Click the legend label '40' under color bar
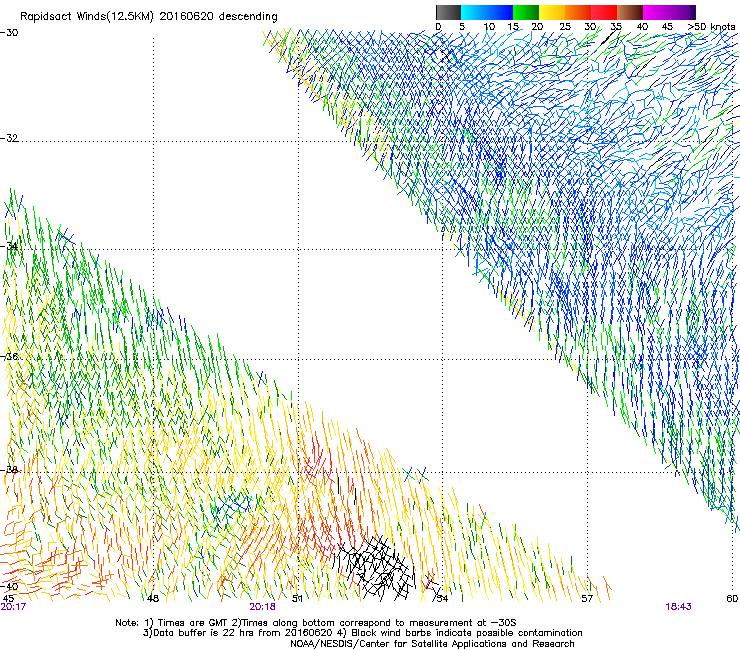The height and width of the screenshot is (650, 740). pos(642,27)
